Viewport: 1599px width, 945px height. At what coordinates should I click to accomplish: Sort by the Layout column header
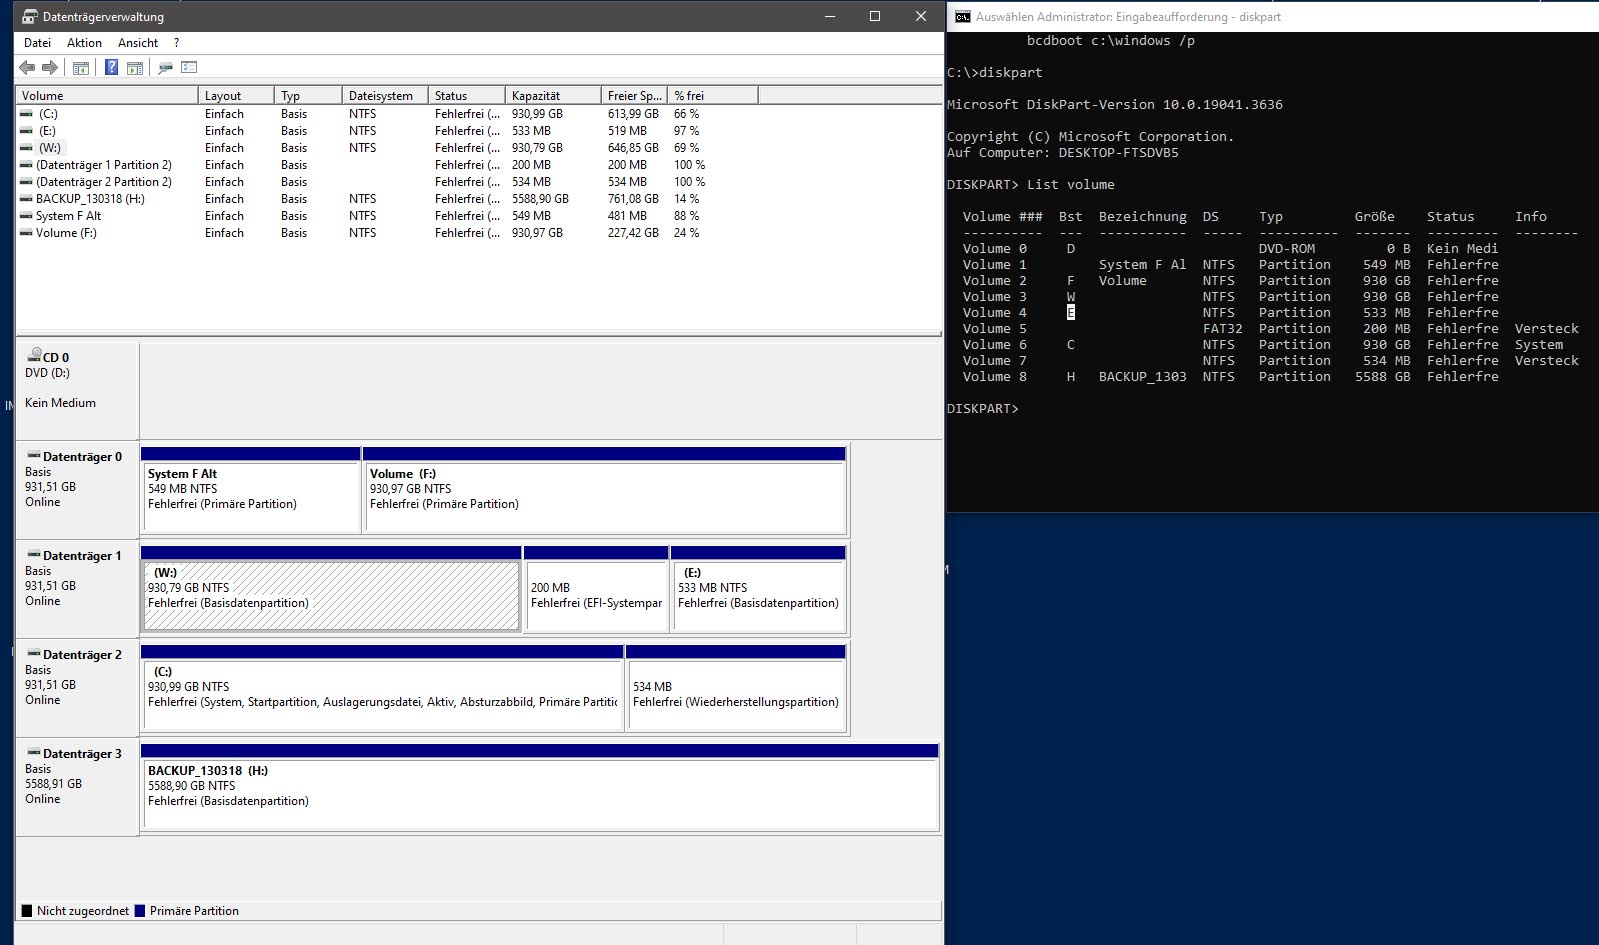[236, 96]
